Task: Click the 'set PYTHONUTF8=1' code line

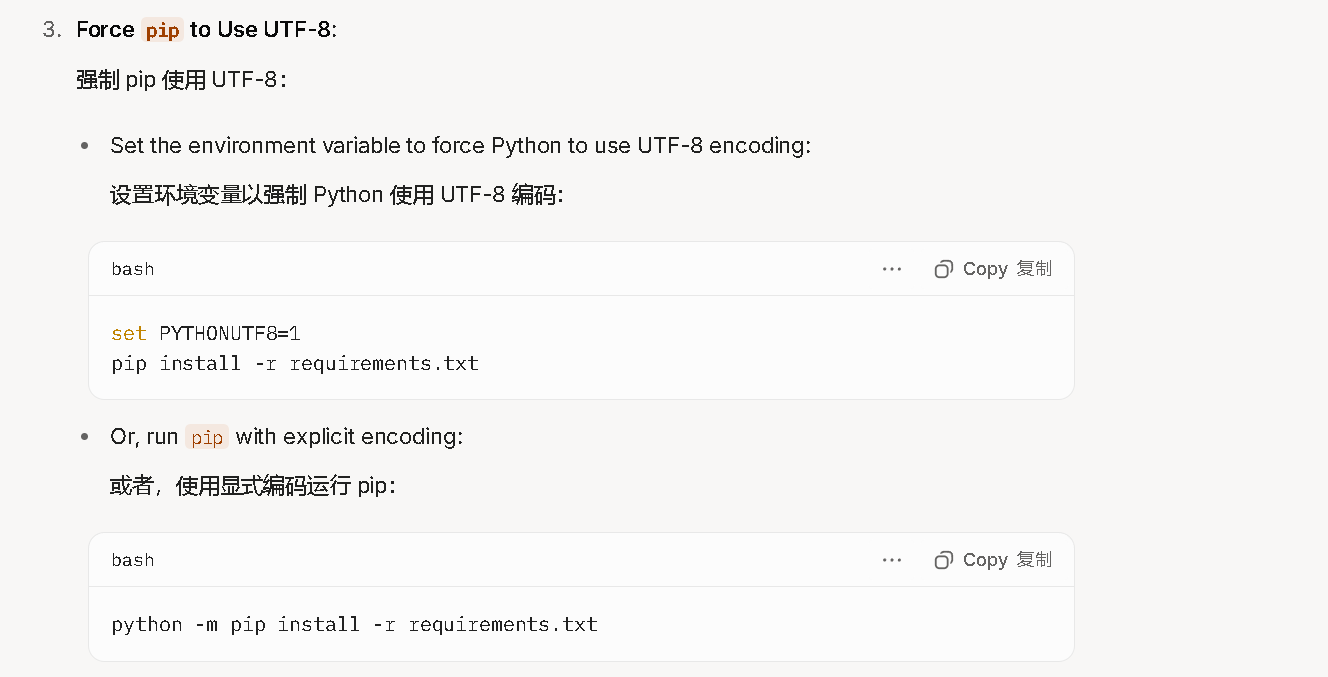Action: click(x=206, y=333)
